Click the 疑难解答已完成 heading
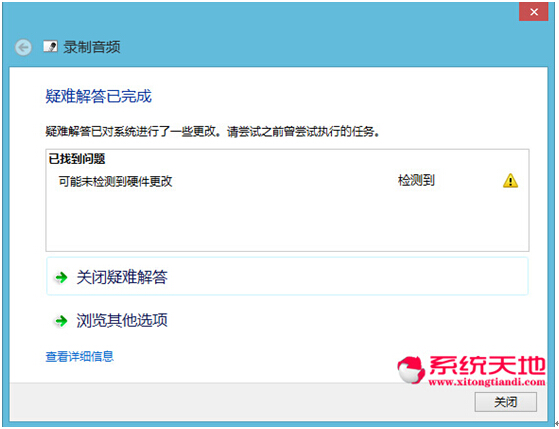Image resolution: width=559 pixels, height=429 pixels. pyautogui.click(x=98, y=96)
